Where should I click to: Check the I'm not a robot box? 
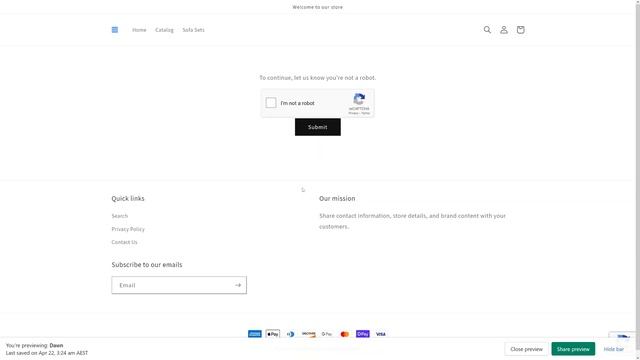point(271,103)
